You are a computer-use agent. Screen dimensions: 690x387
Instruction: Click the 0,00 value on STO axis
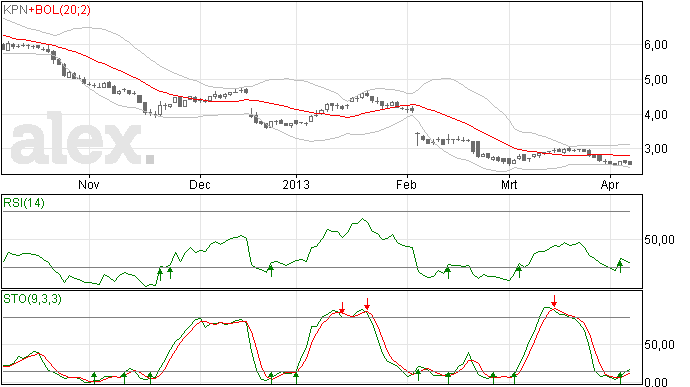pos(656,382)
